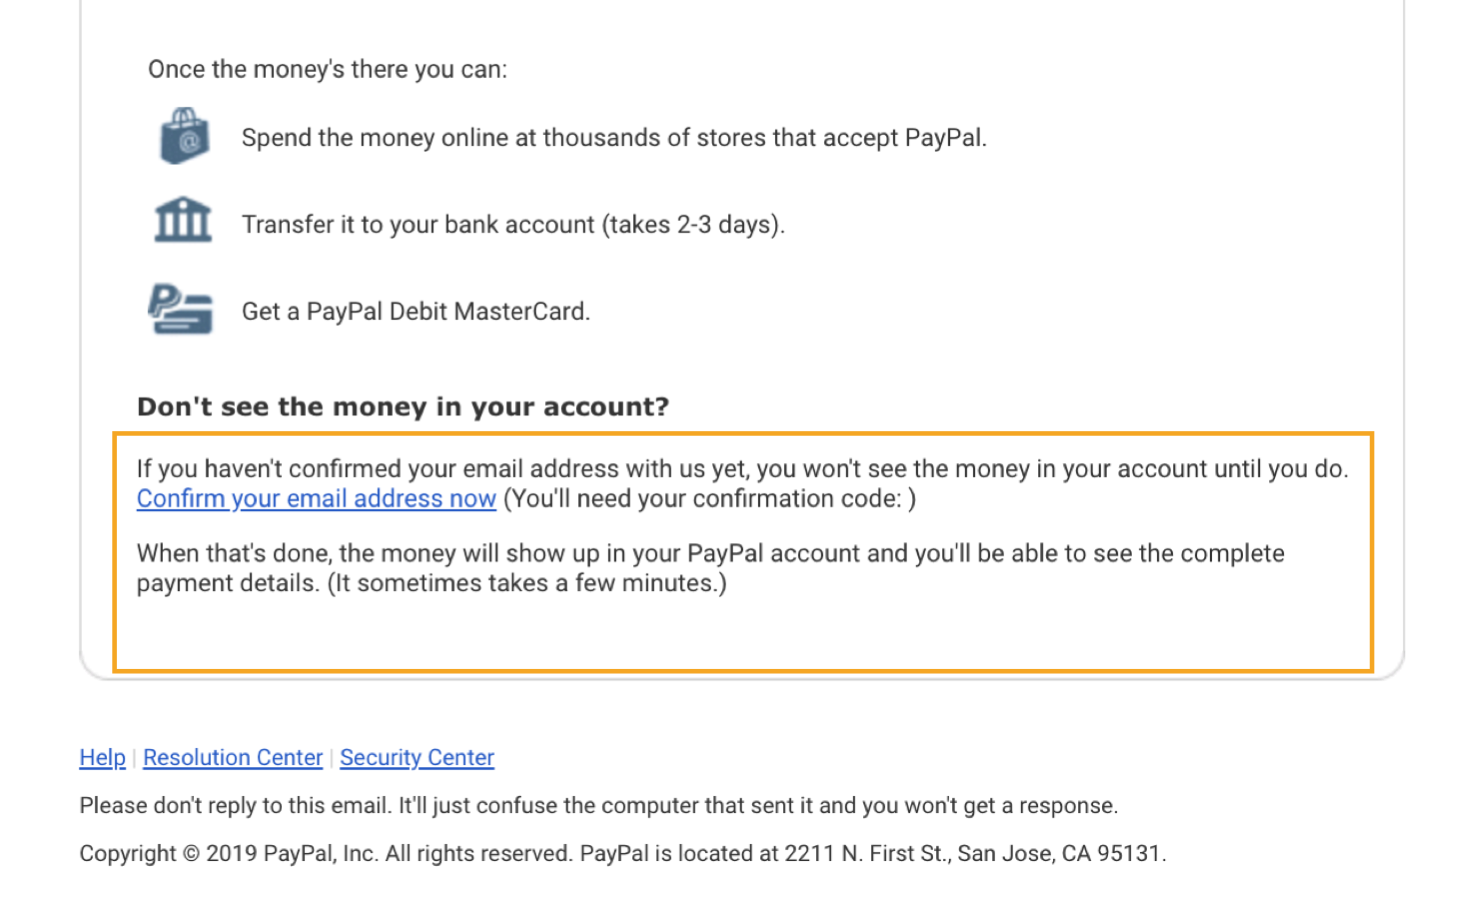Click the Copyright 2019 PayPal footer line

[623, 854]
